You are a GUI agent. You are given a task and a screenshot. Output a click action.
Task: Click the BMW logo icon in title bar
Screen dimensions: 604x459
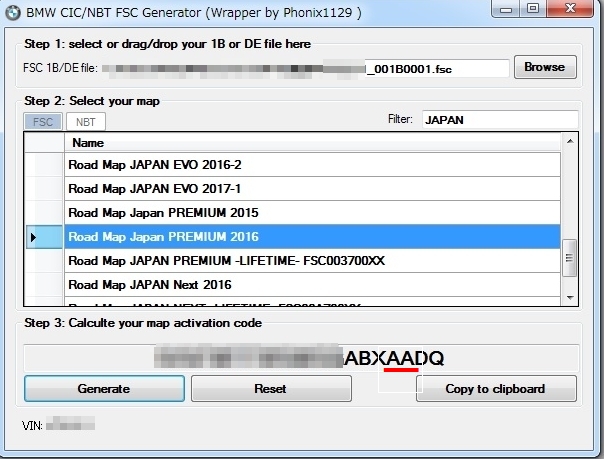click(x=13, y=13)
